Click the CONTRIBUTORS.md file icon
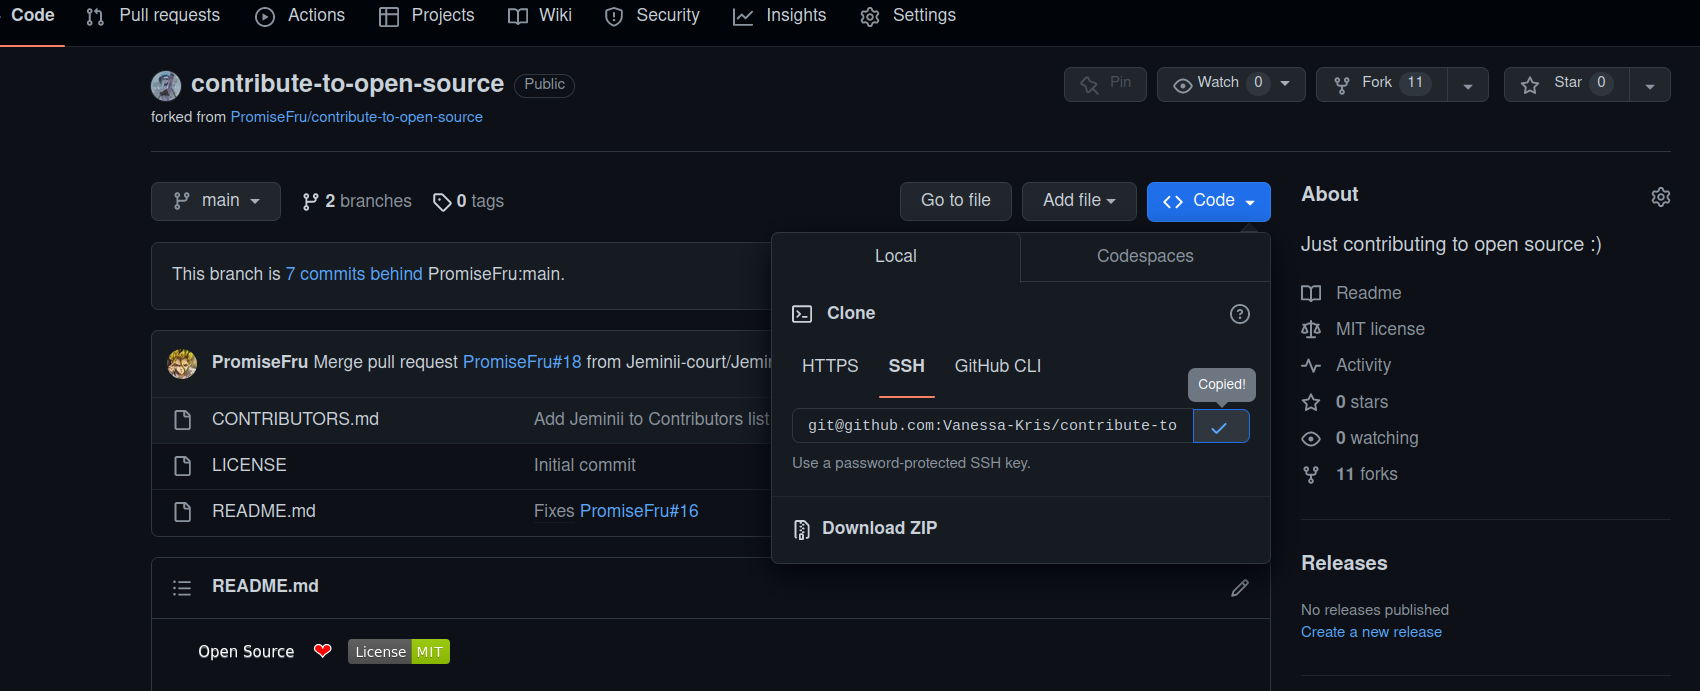 click(x=182, y=419)
